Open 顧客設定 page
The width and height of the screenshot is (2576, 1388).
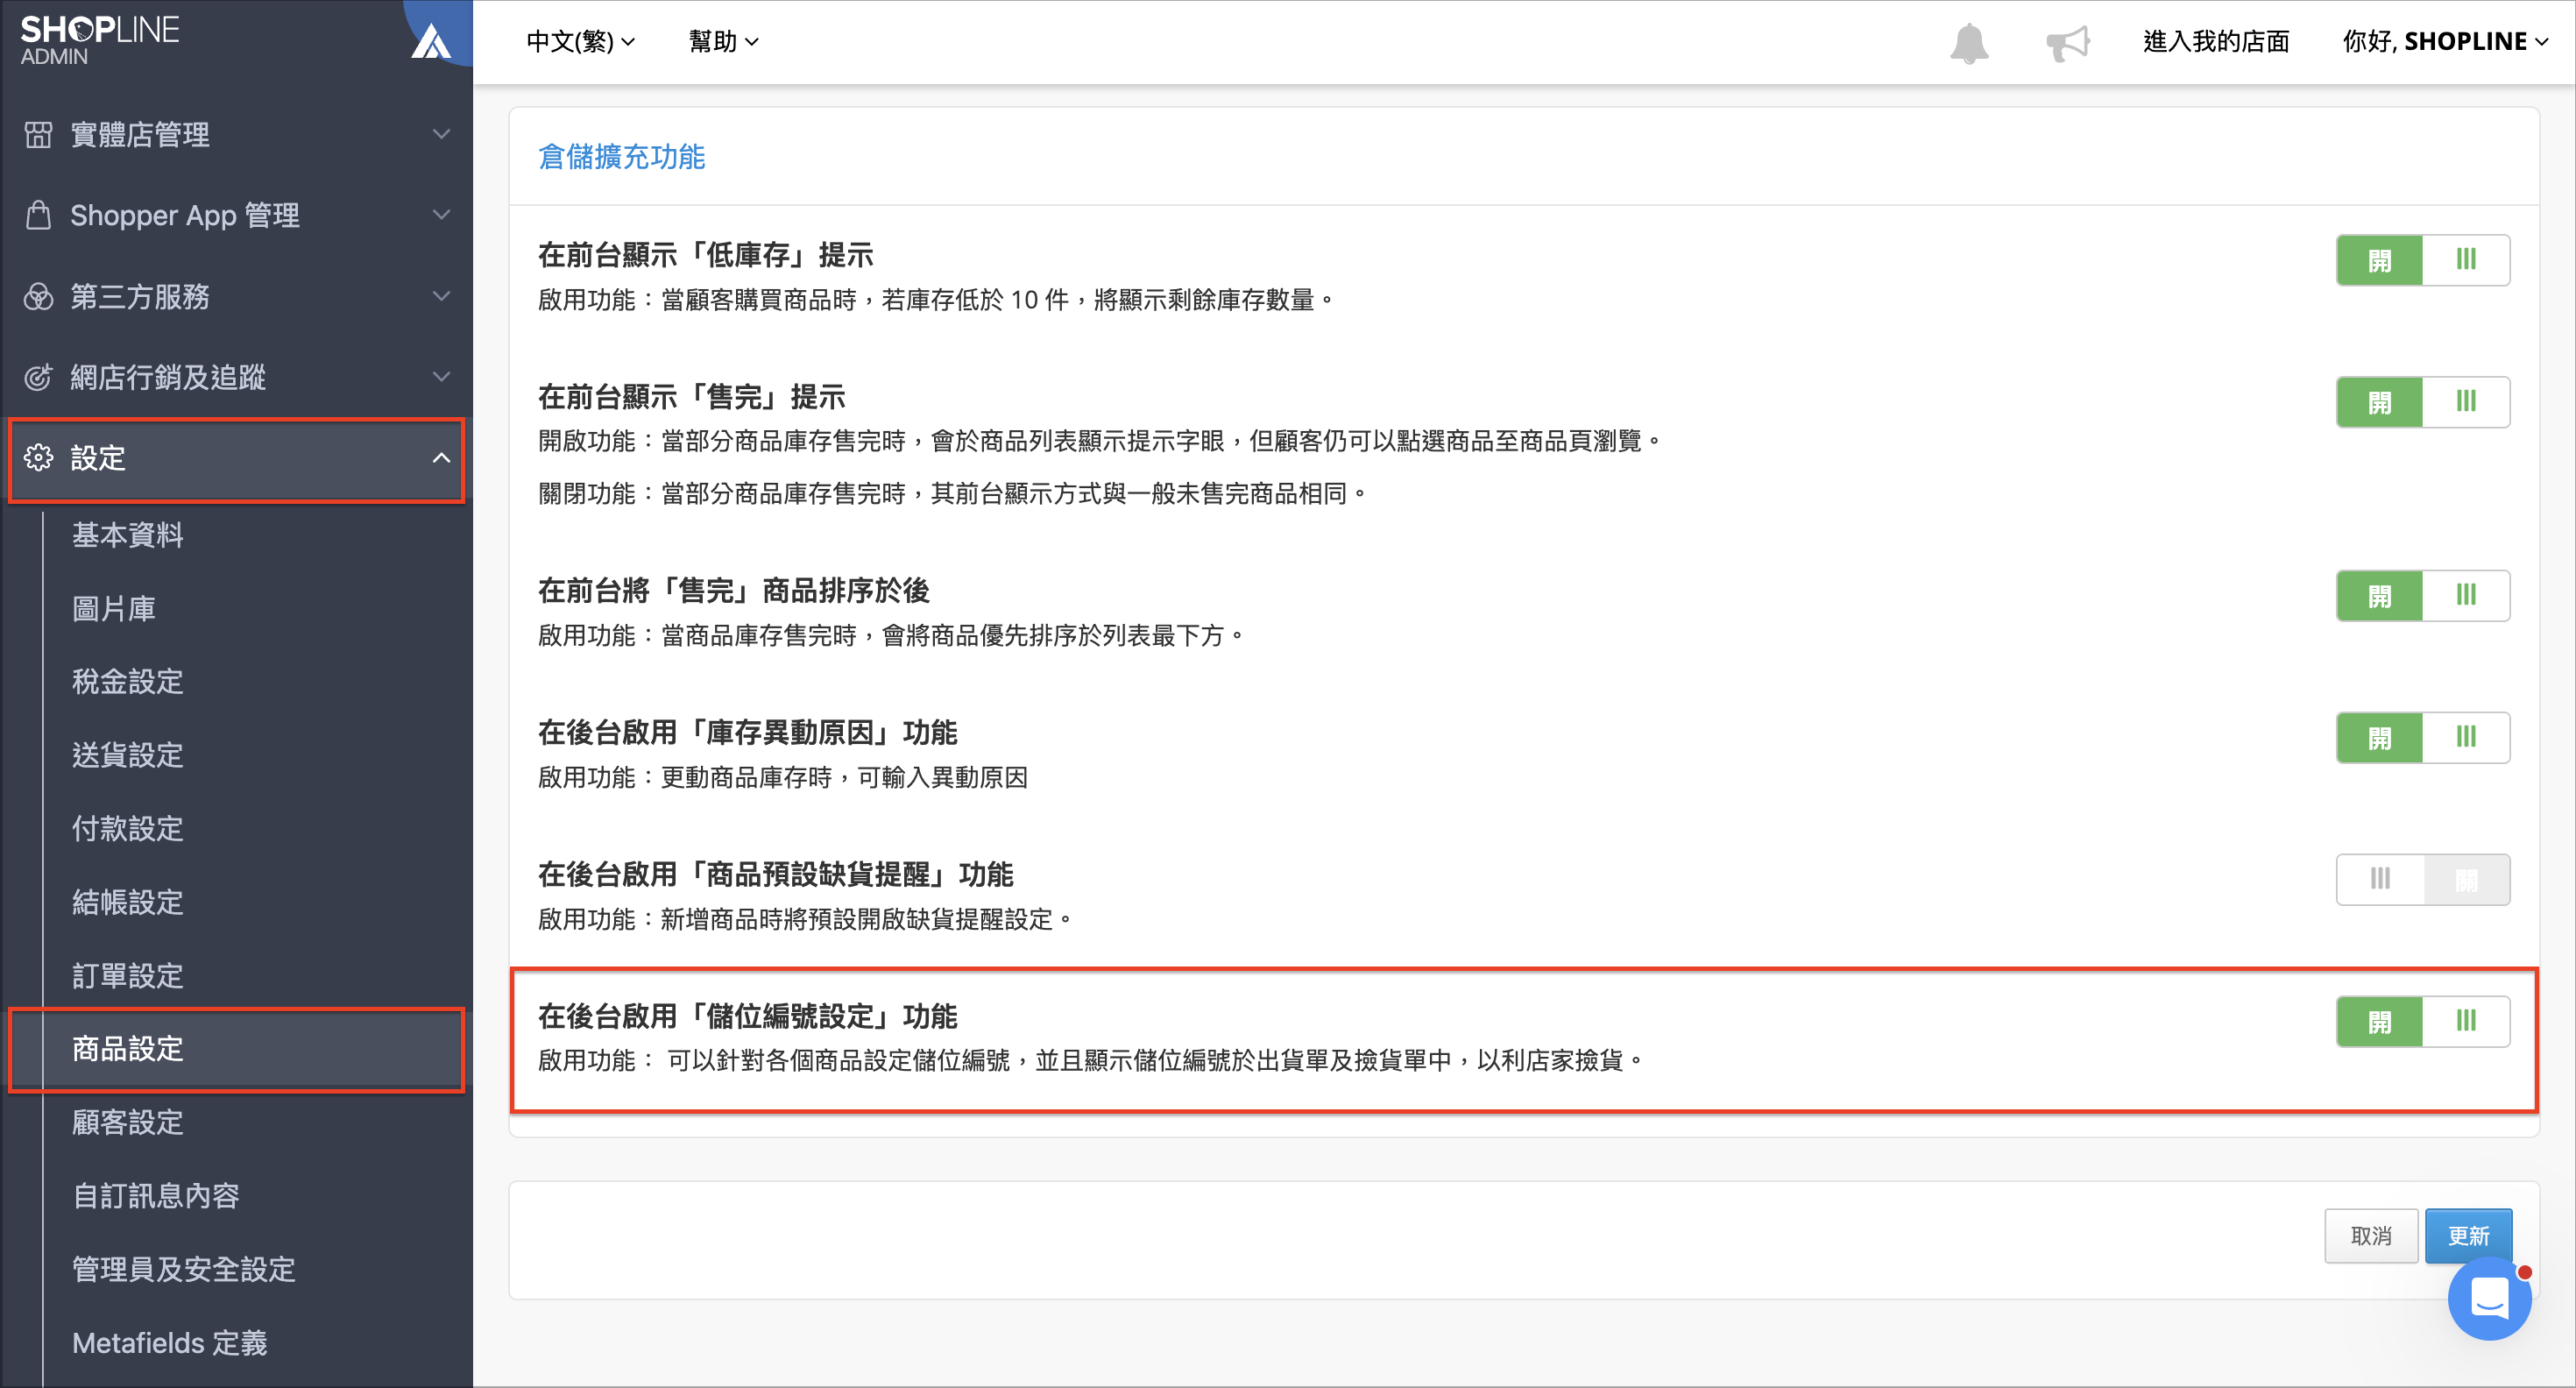click(x=128, y=1122)
